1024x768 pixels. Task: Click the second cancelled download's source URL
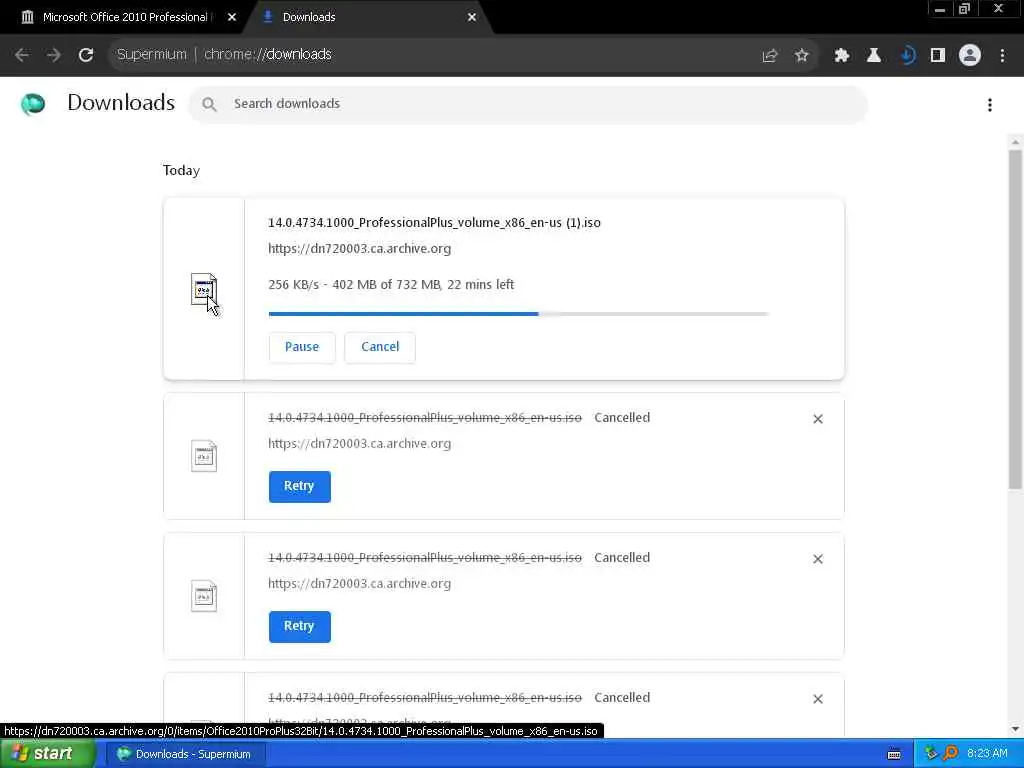point(360,584)
